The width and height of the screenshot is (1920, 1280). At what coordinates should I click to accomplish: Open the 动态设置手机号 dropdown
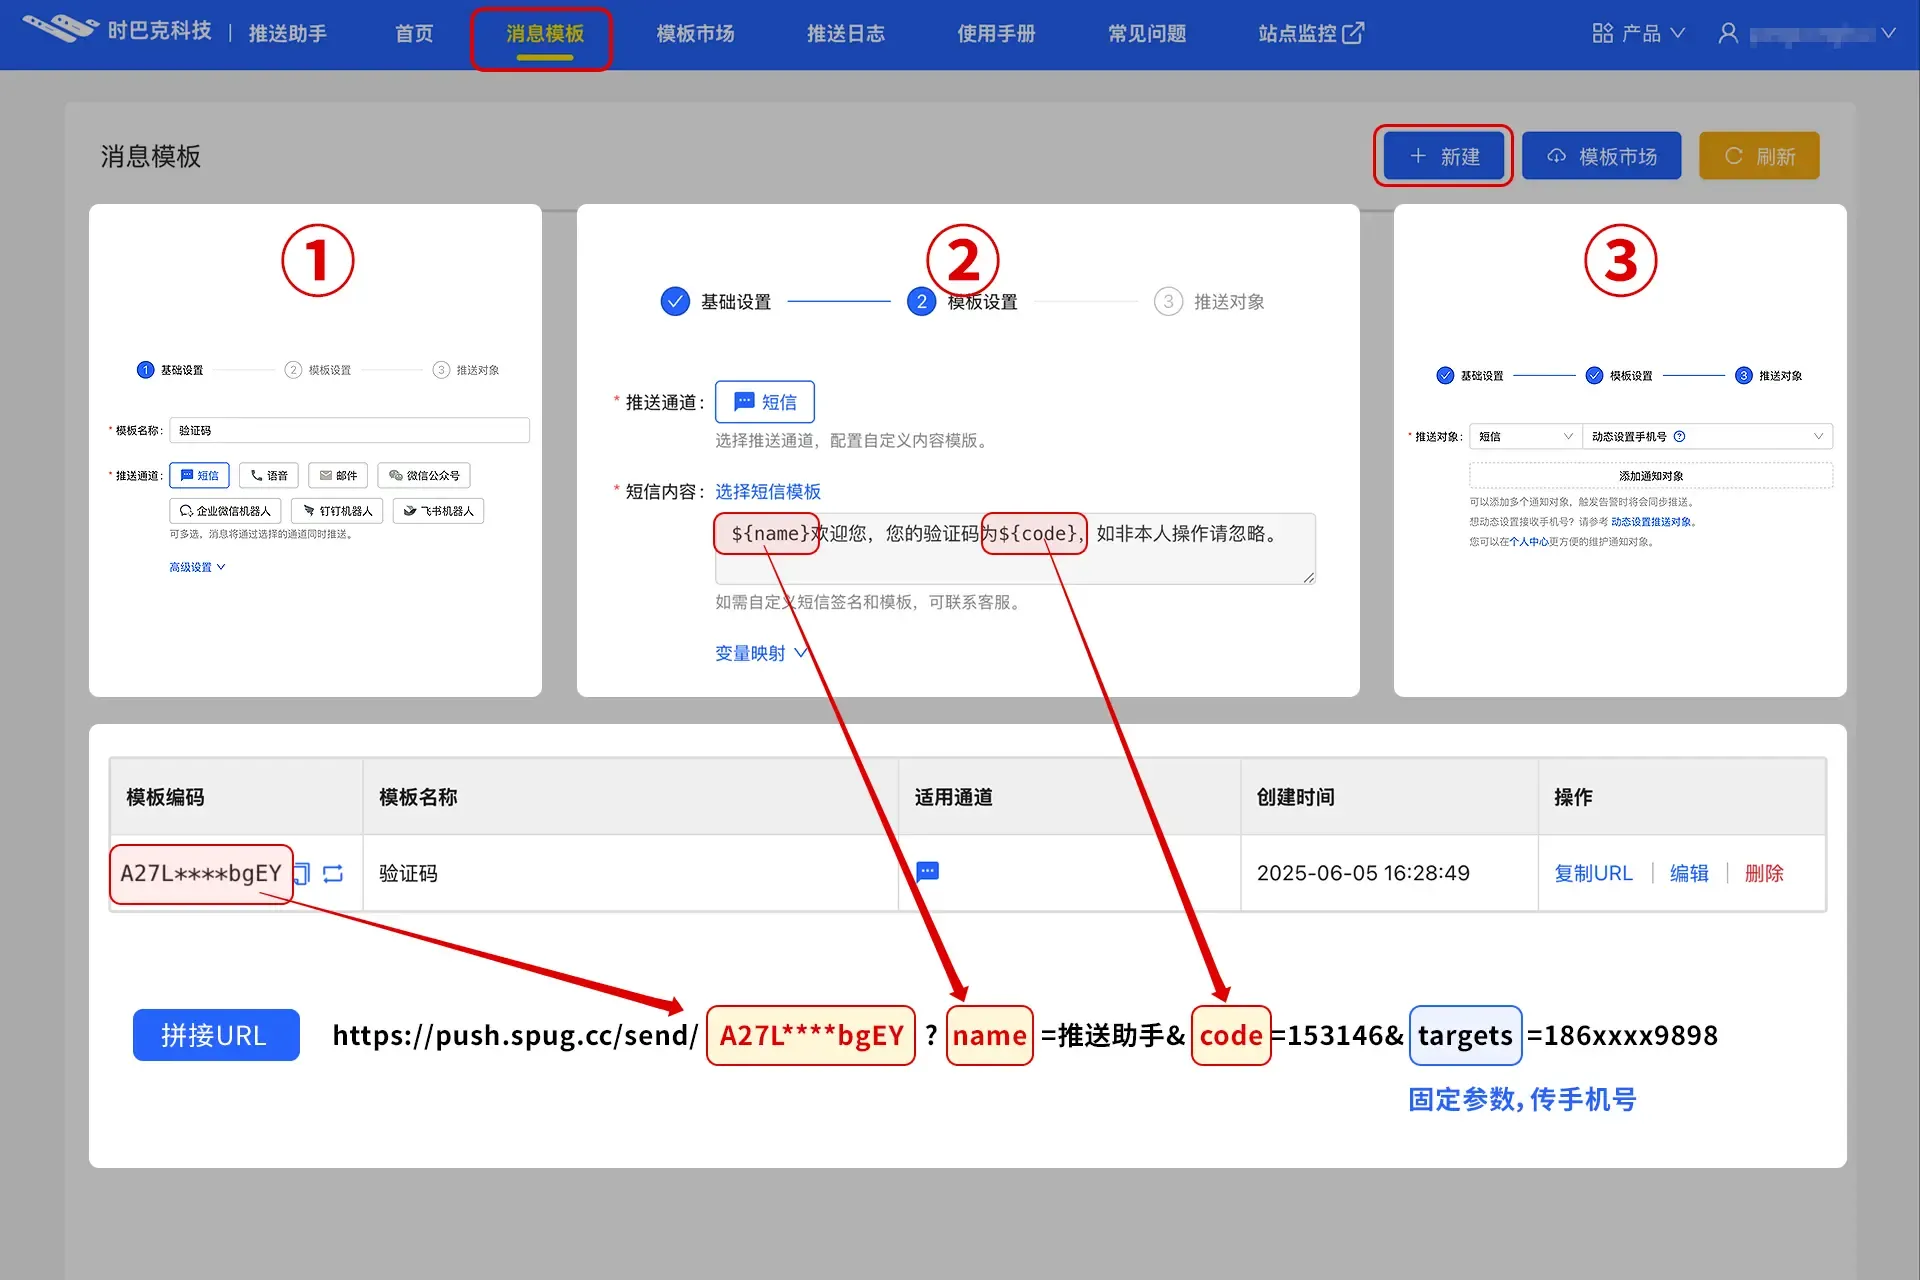pos(1707,436)
